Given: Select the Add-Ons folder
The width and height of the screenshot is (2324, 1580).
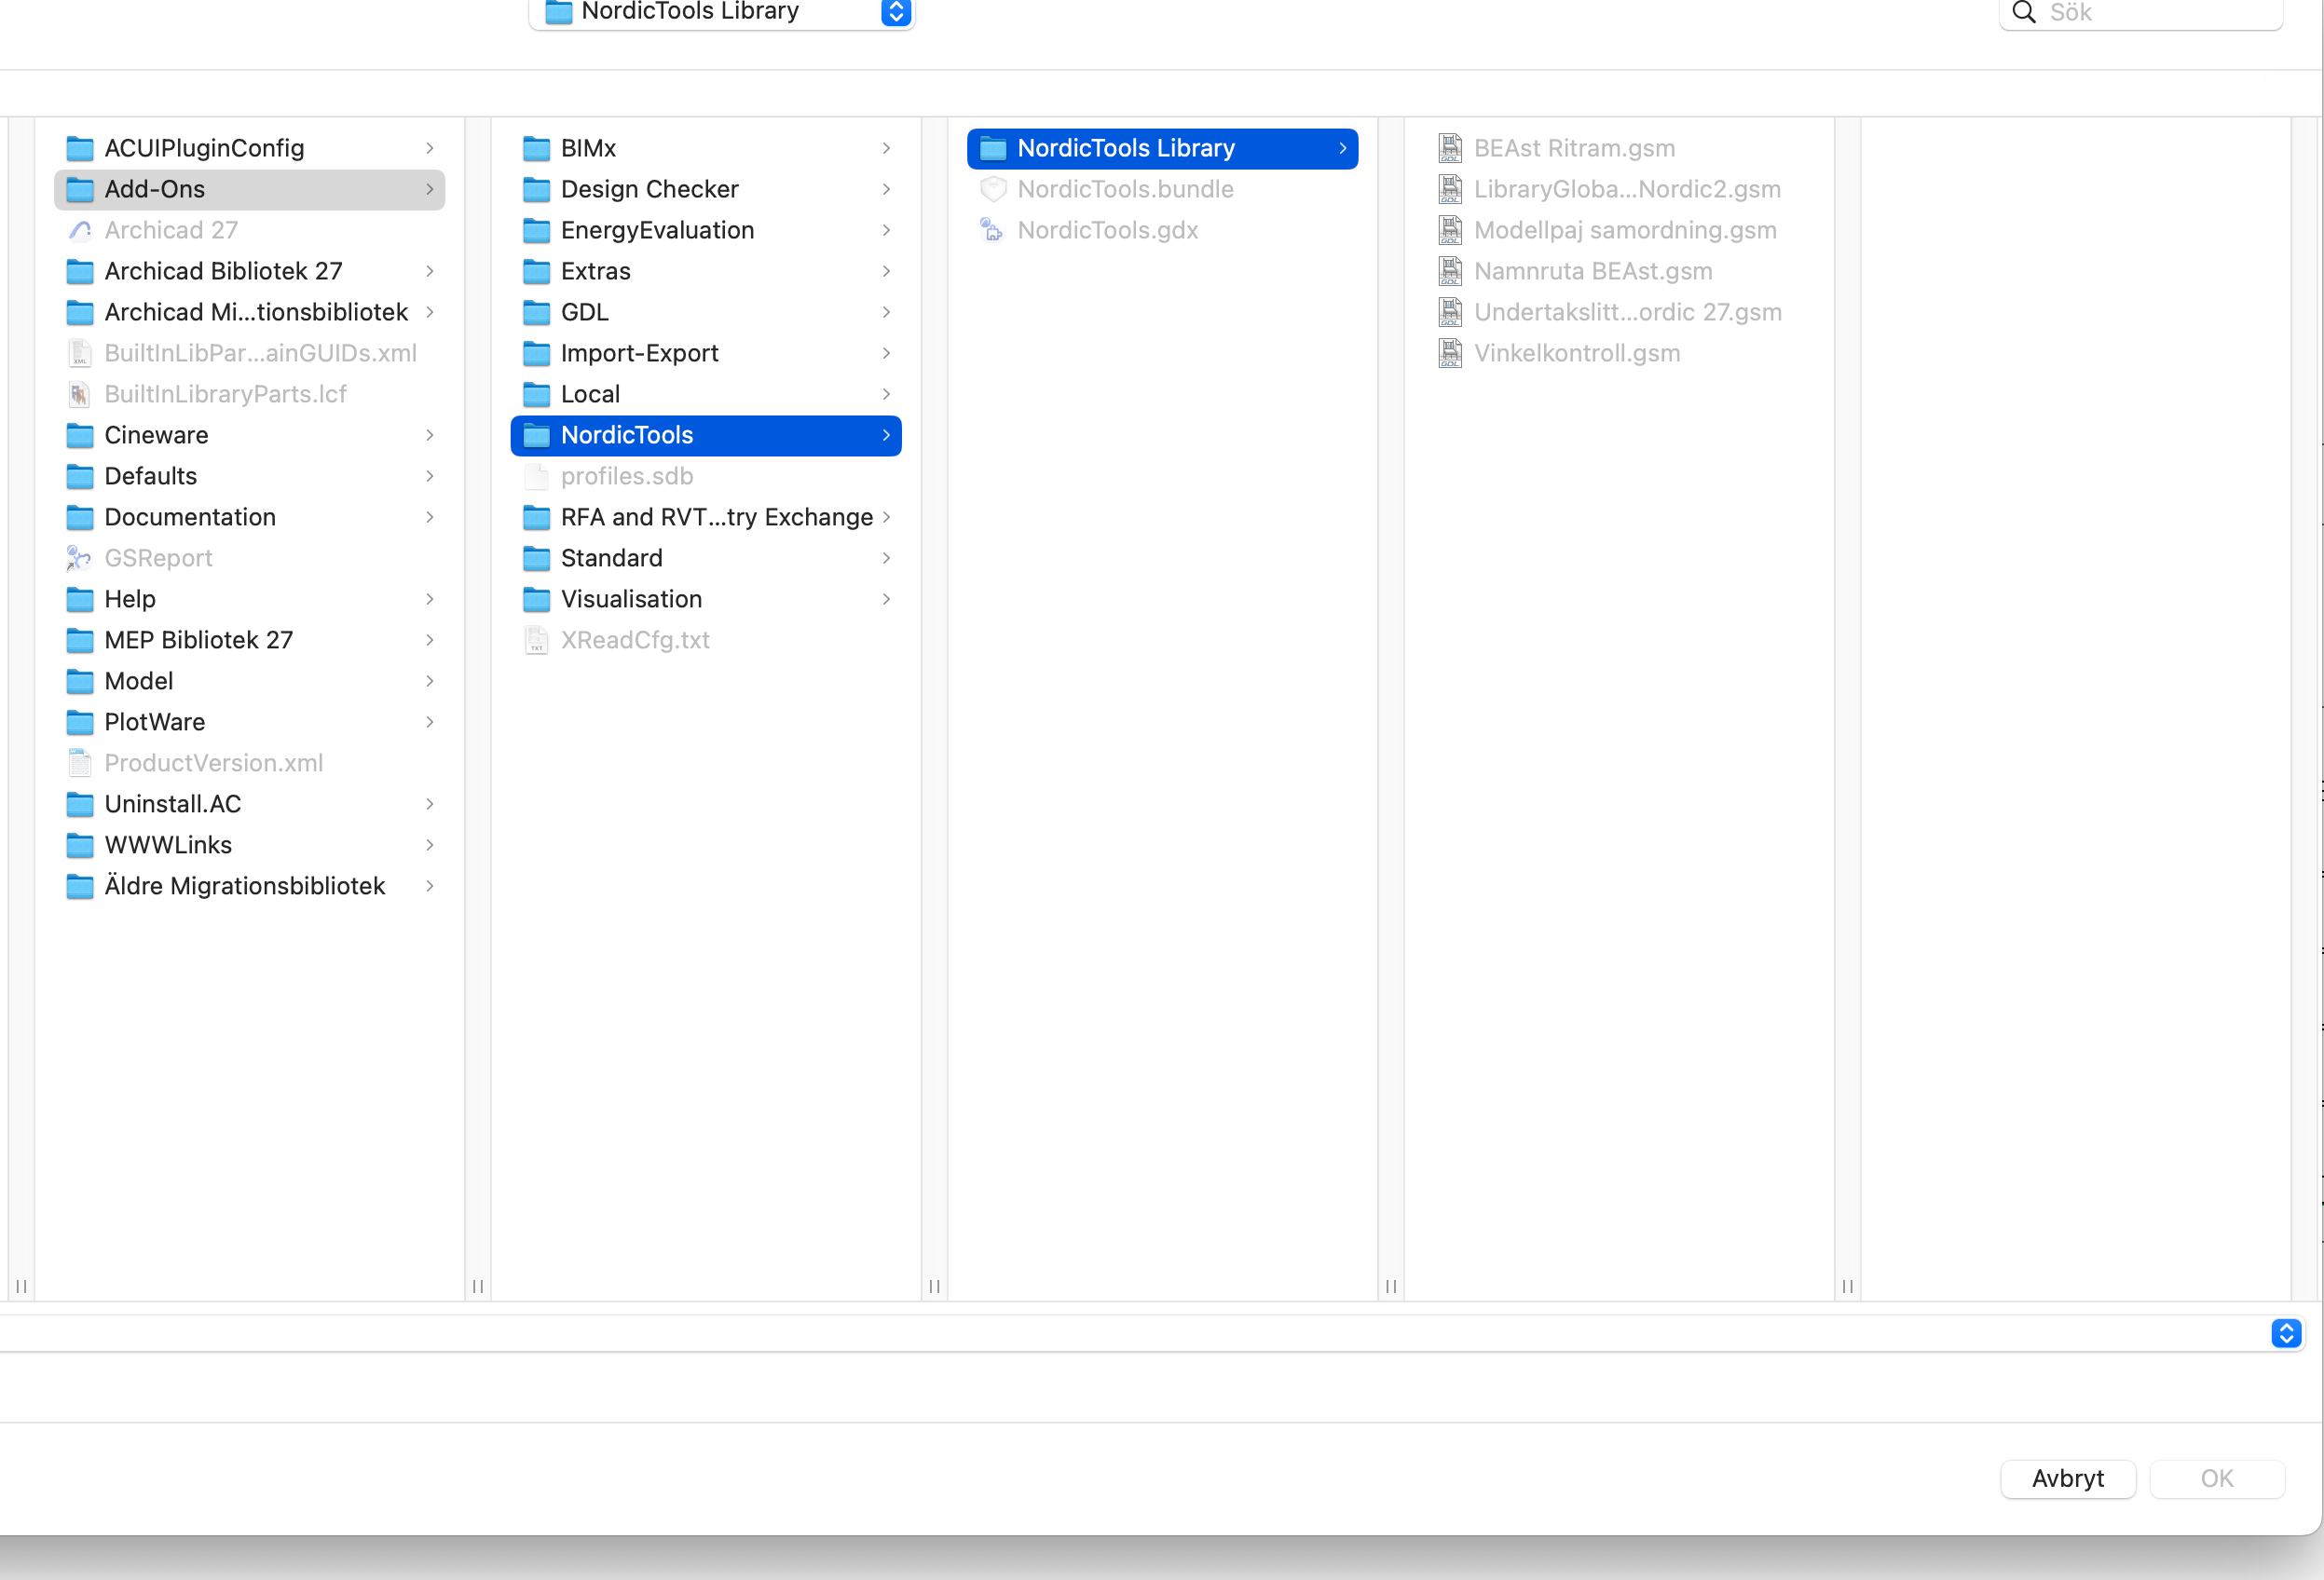Looking at the screenshot, I should [155, 190].
